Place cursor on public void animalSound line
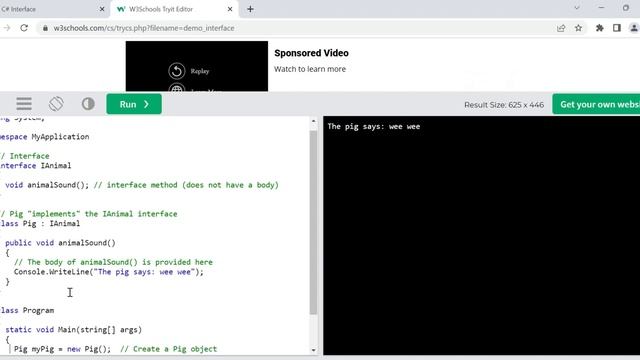This screenshot has height=360, width=640. coord(60,243)
